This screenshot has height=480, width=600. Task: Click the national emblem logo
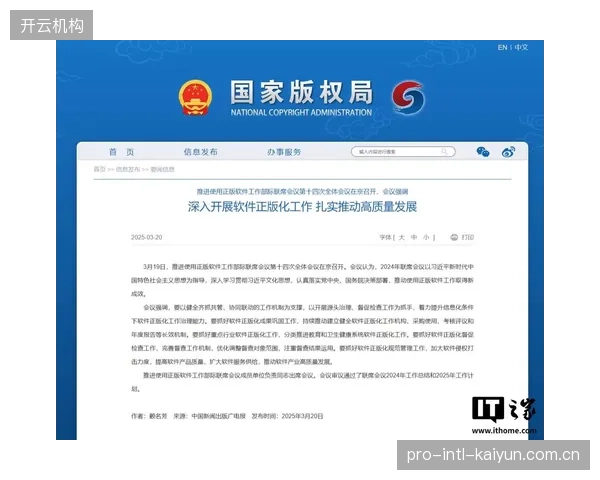(x=195, y=97)
